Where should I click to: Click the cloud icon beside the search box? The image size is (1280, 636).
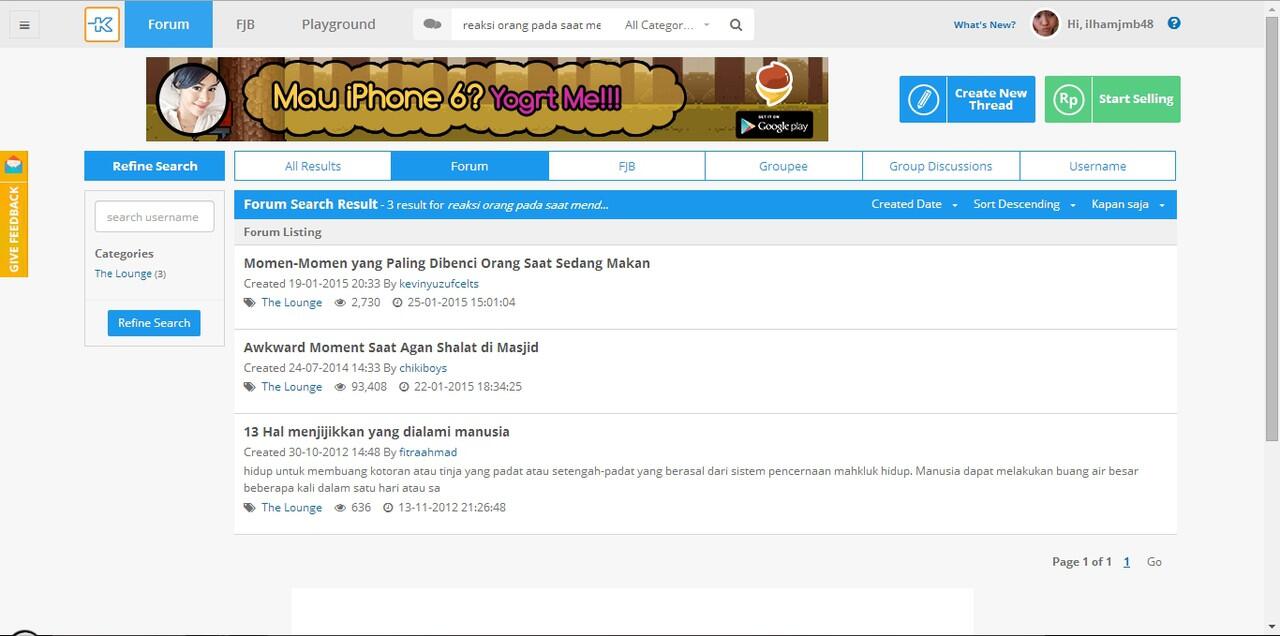432,24
